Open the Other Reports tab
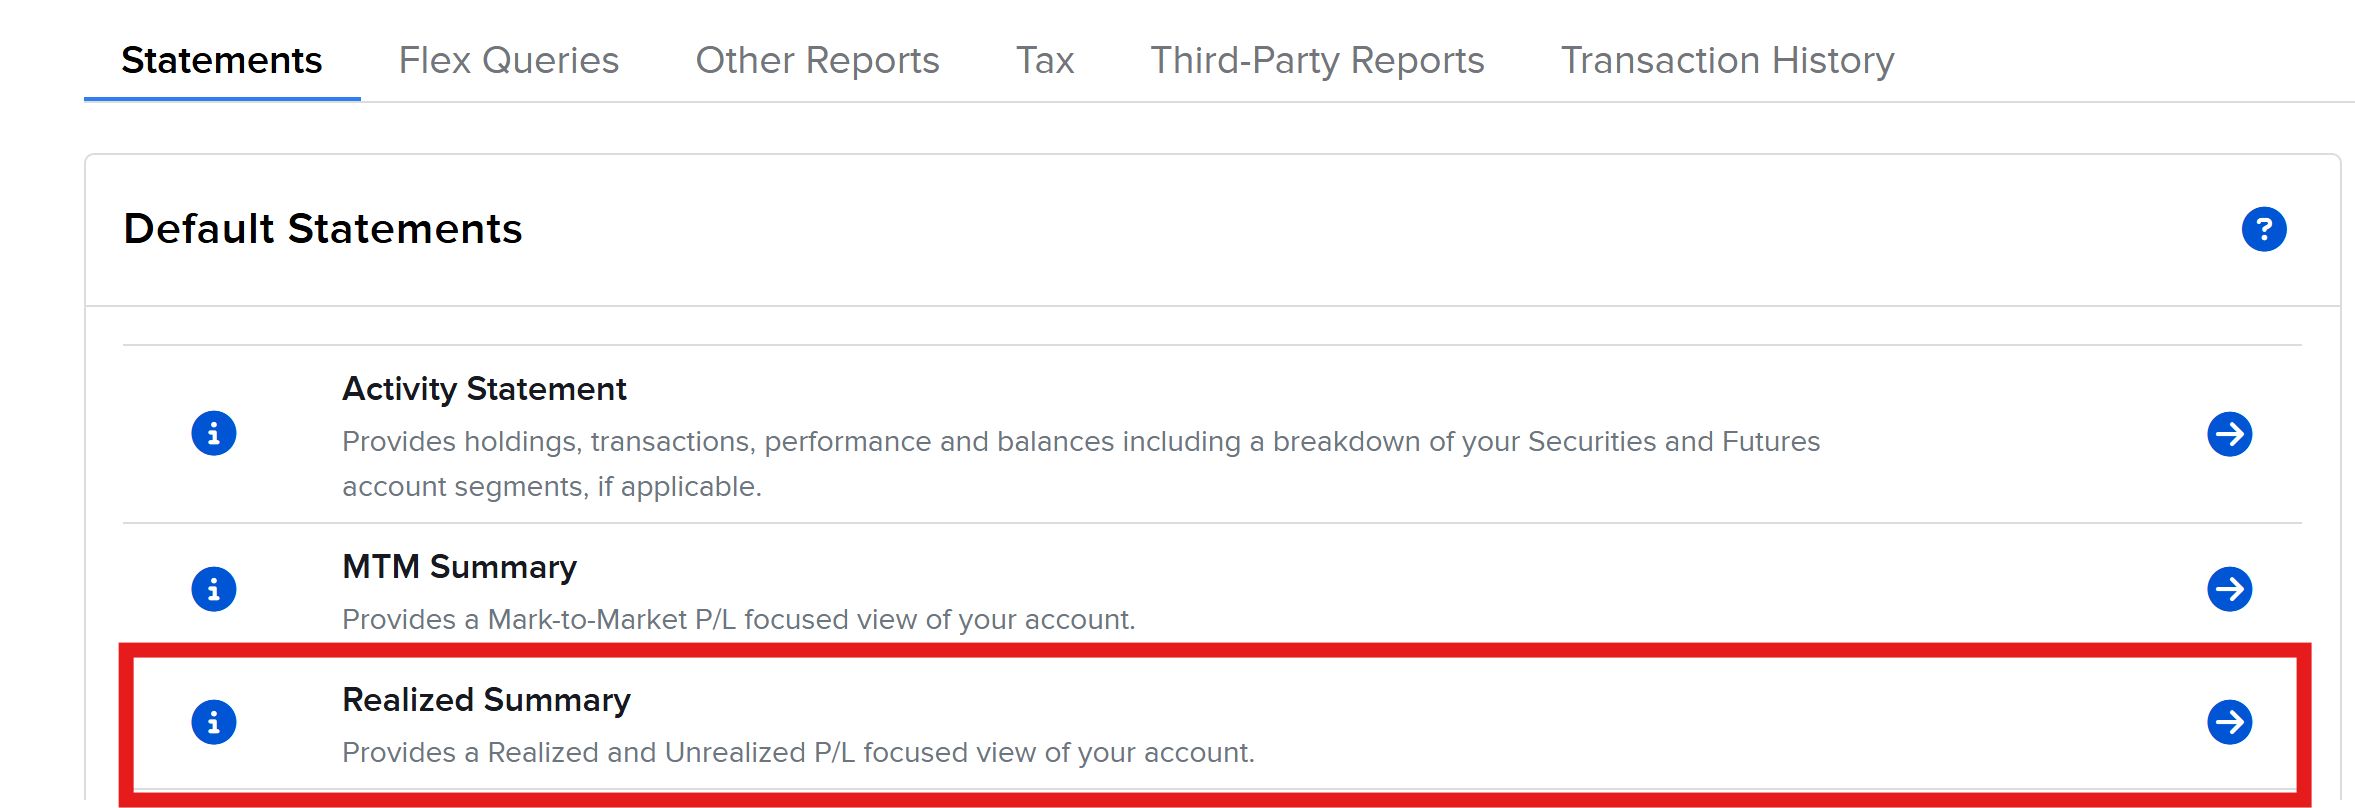The height and width of the screenshot is (808, 2355). [817, 60]
